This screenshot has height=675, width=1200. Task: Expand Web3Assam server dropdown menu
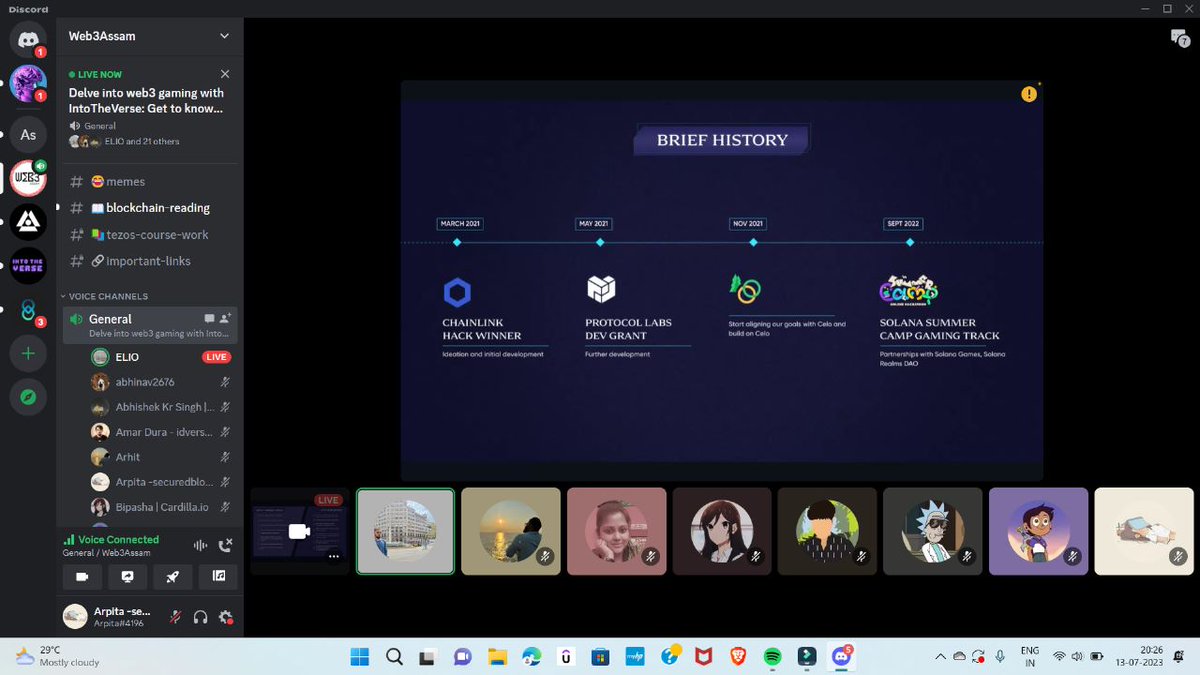(225, 36)
